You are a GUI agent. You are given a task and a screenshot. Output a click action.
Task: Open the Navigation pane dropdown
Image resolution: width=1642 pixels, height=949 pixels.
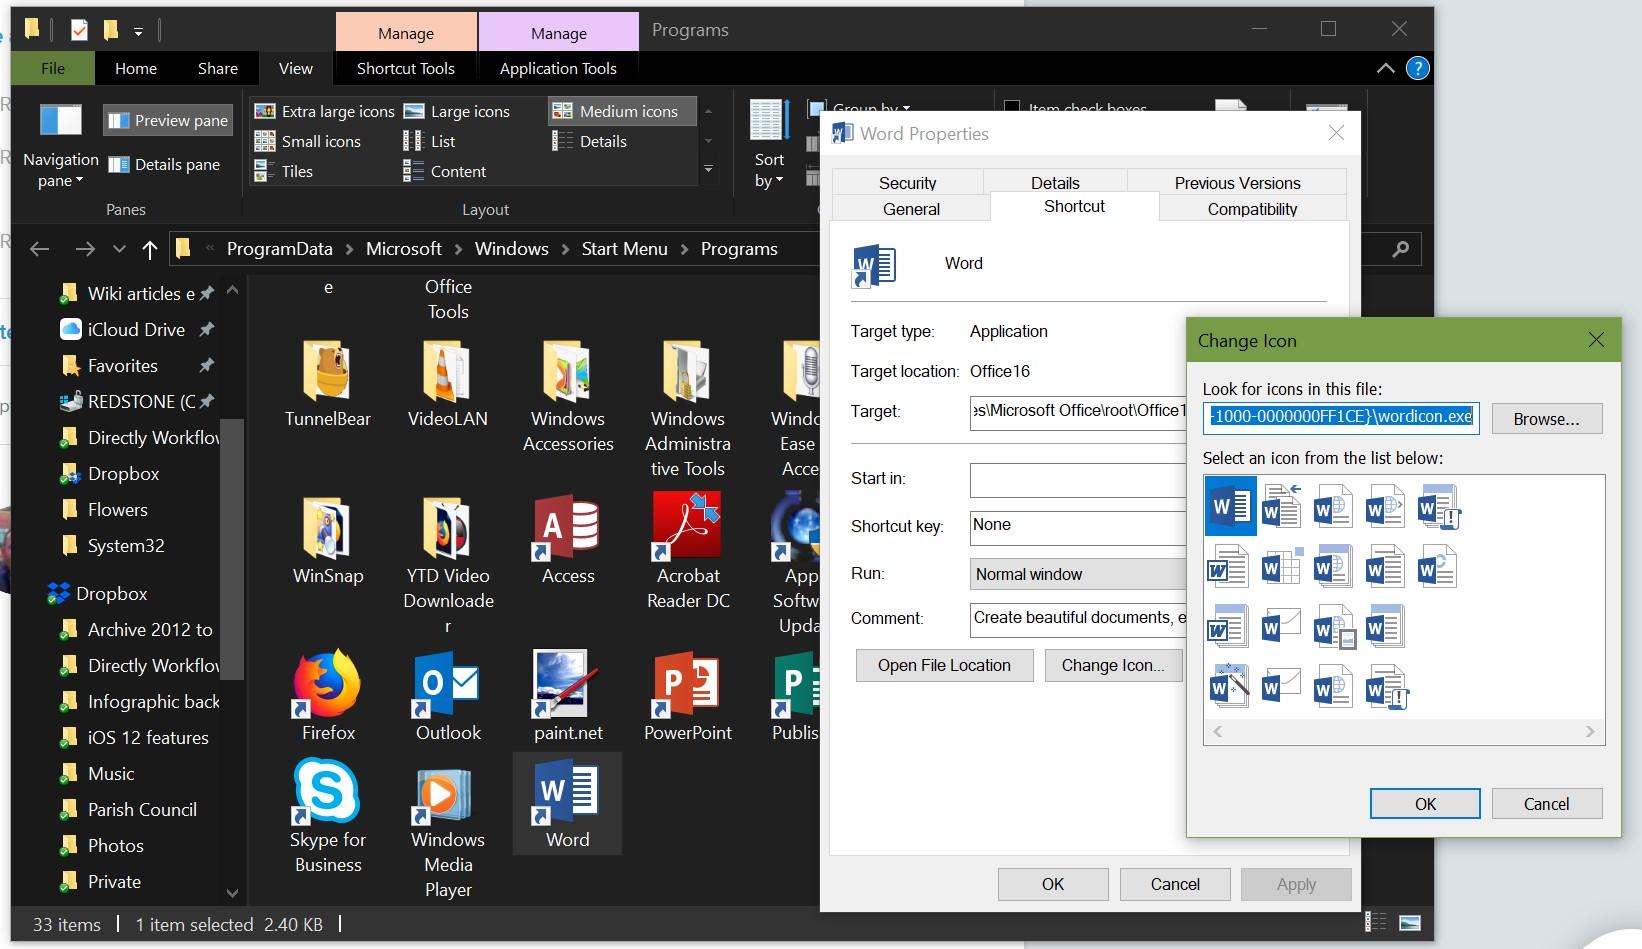point(60,170)
